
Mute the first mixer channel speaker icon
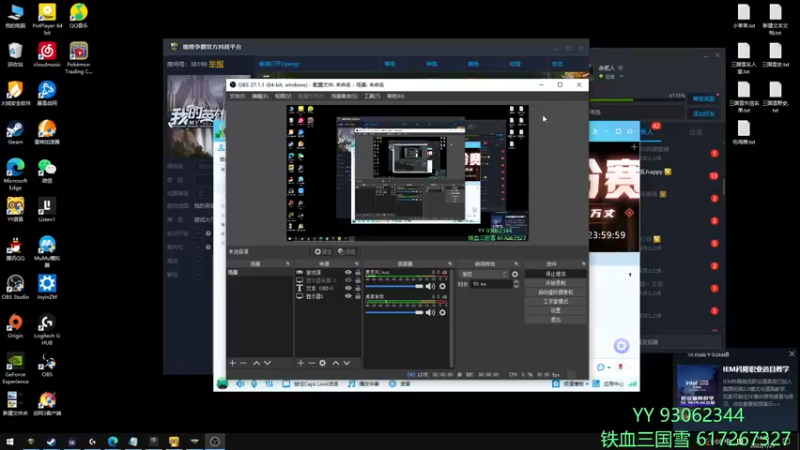tap(431, 286)
